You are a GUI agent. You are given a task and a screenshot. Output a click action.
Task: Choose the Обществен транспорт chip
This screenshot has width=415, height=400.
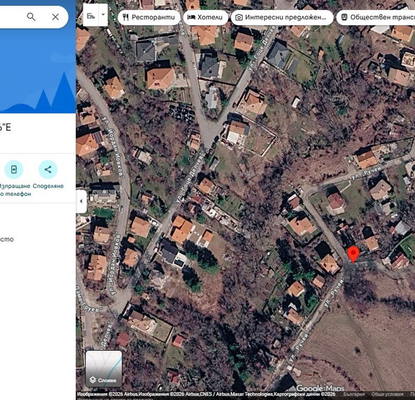(376, 17)
